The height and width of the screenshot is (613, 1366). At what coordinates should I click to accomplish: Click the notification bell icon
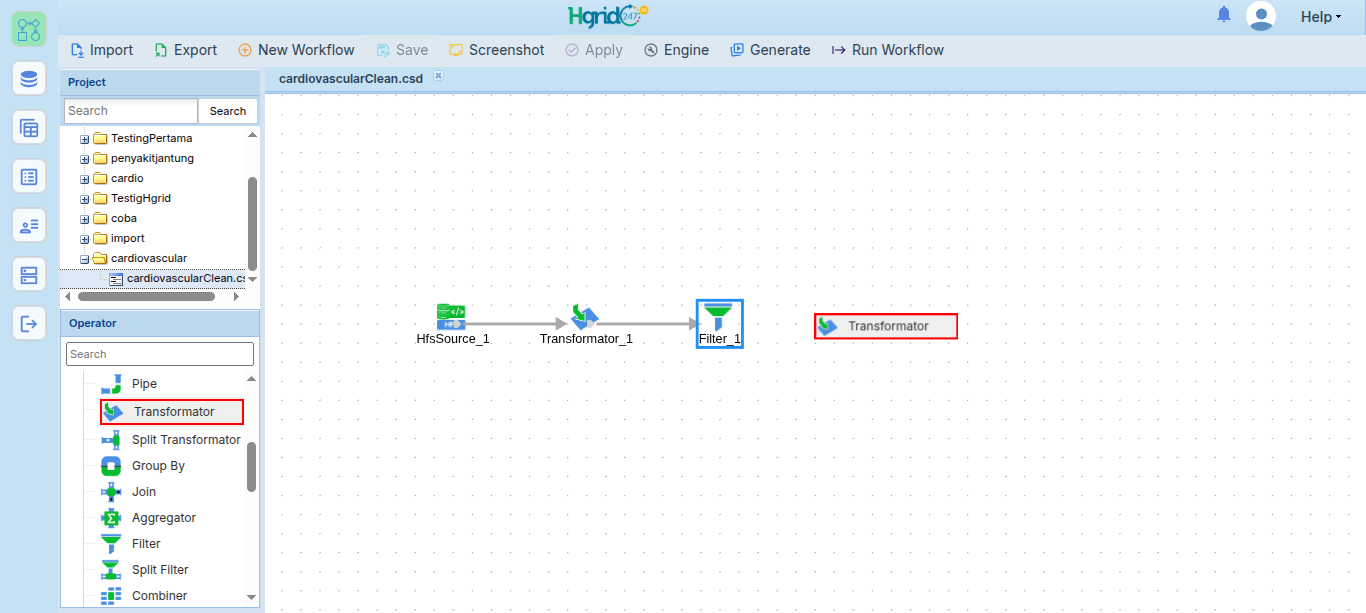click(x=1224, y=15)
